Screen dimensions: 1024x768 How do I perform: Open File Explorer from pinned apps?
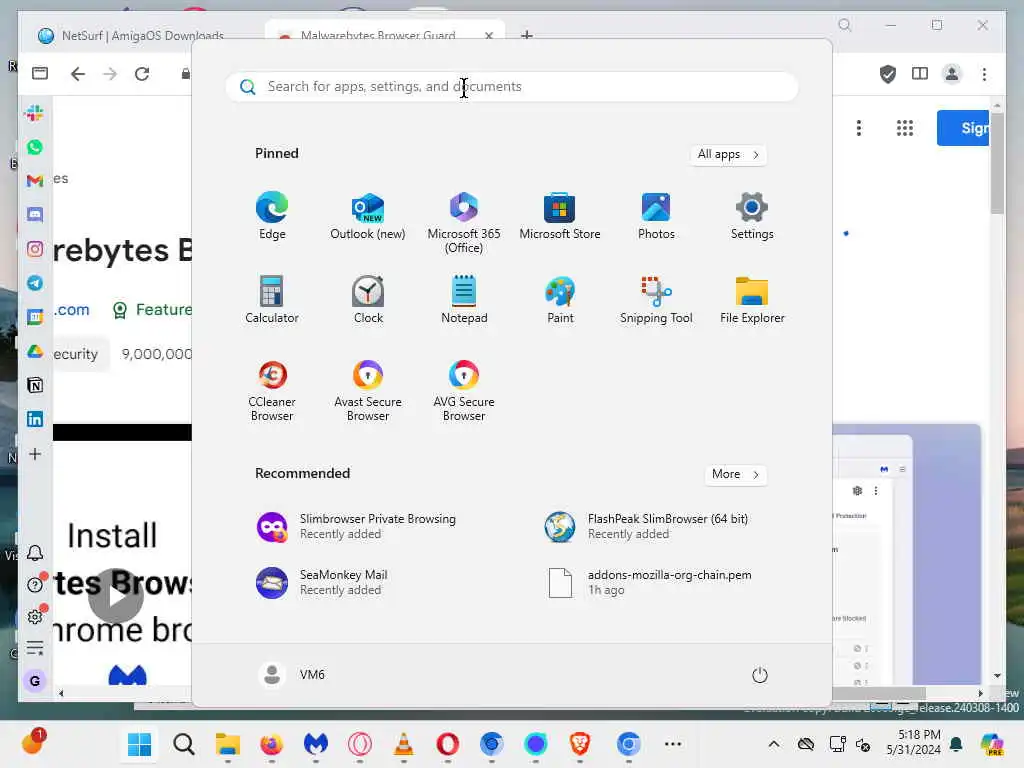(x=752, y=300)
